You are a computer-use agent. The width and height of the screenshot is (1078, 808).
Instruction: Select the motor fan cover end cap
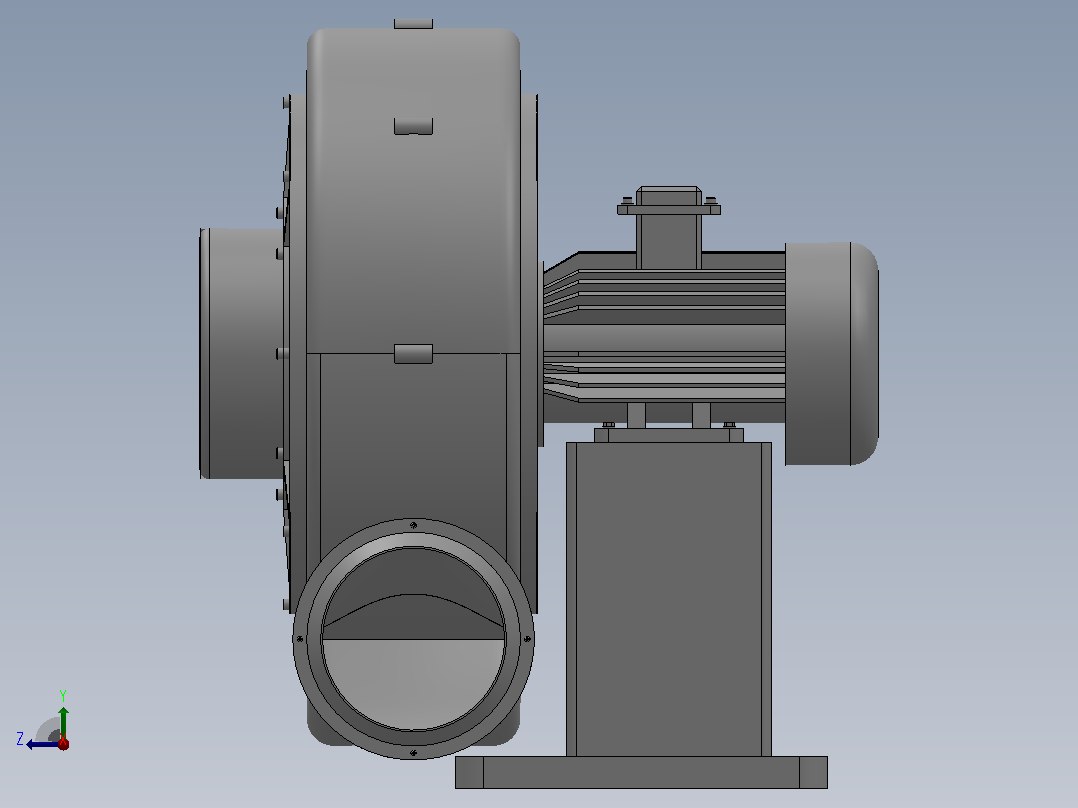[832, 353]
